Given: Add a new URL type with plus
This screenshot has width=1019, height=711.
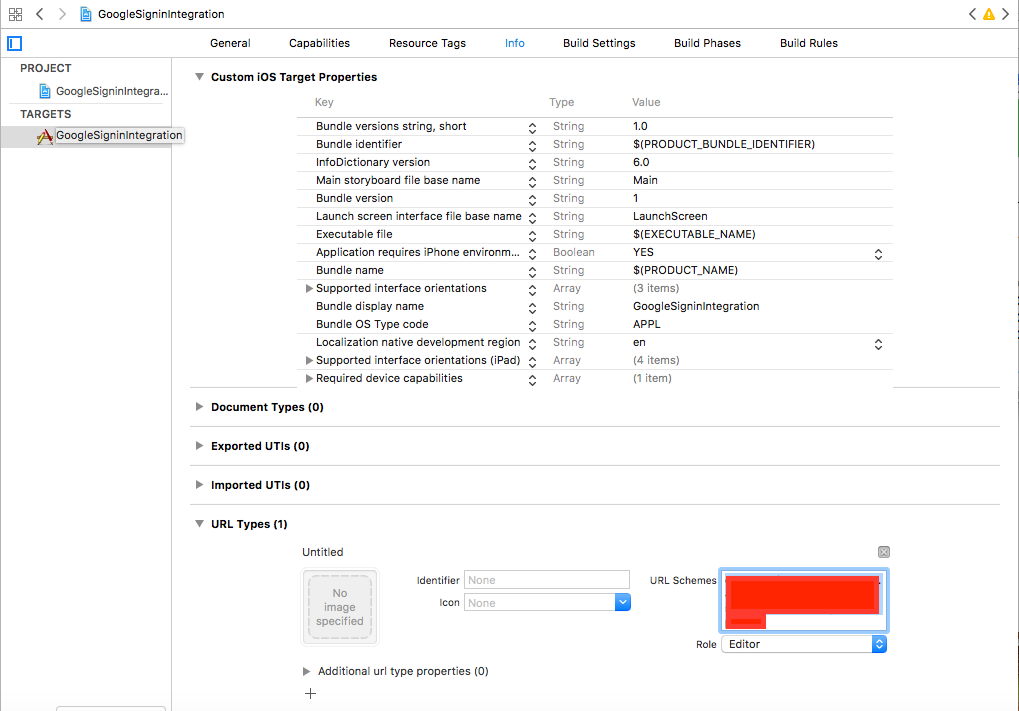Looking at the screenshot, I should [310, 693].
